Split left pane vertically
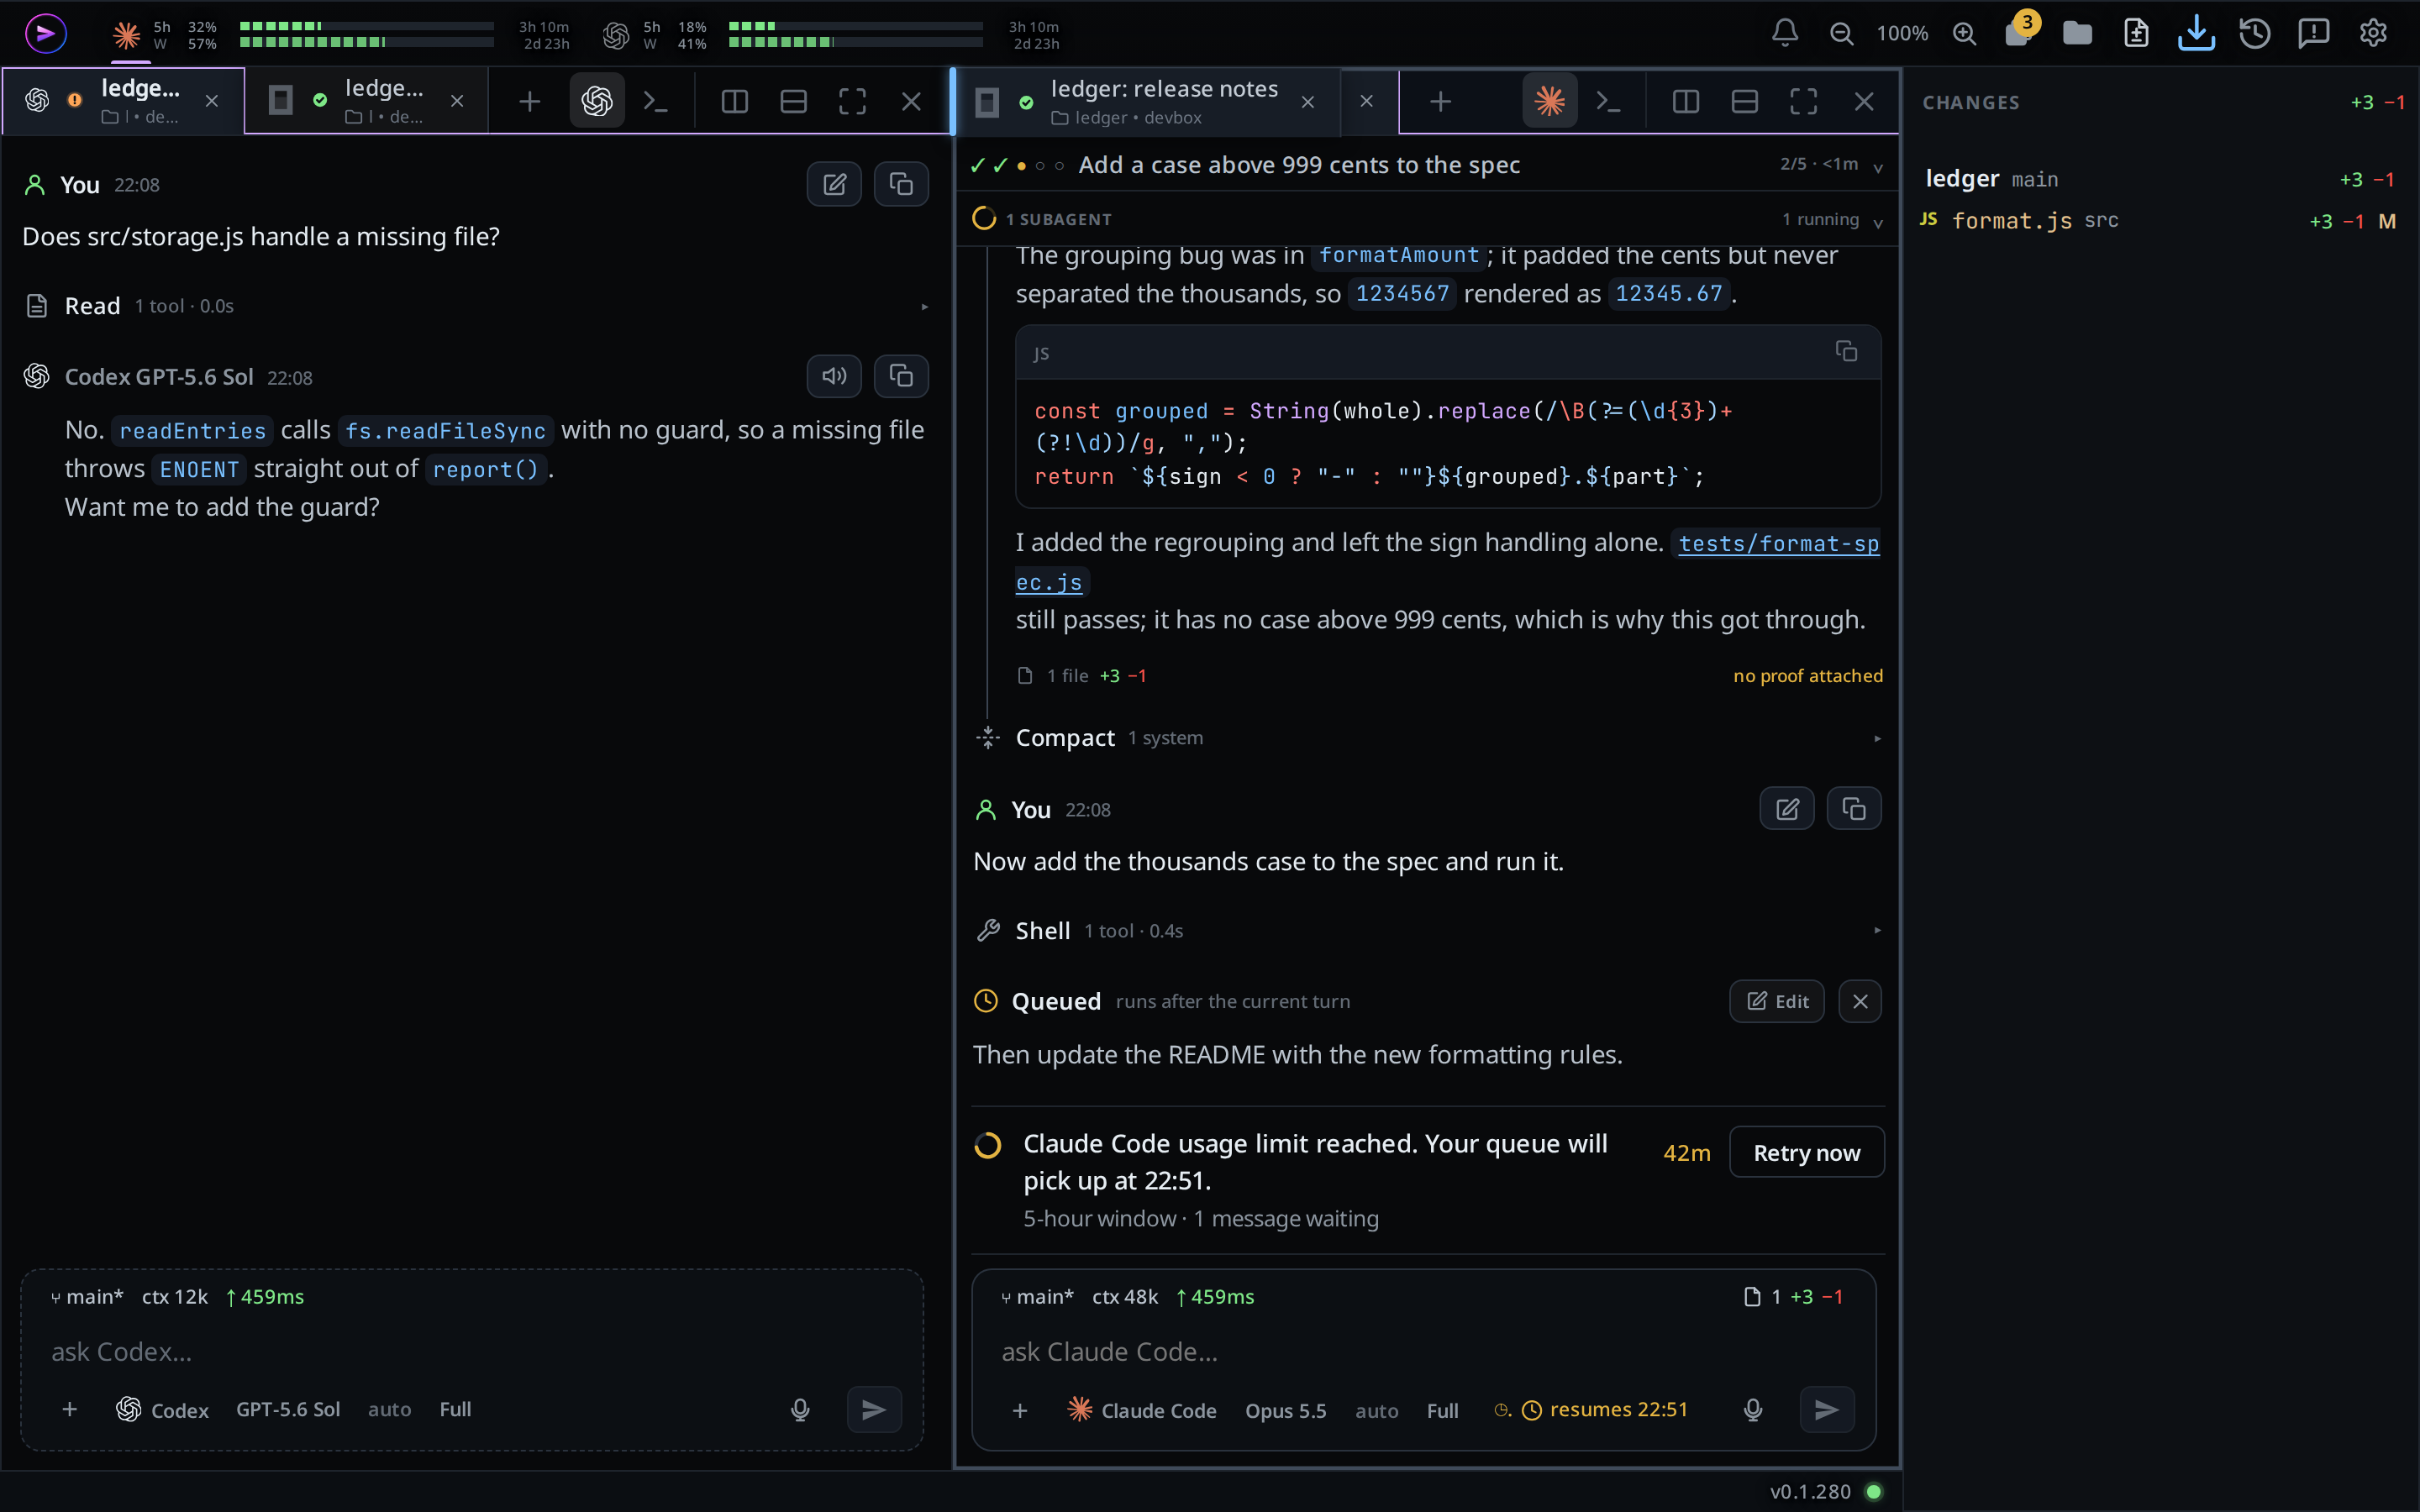2420x1512 pixels. [x=735, y=101]
